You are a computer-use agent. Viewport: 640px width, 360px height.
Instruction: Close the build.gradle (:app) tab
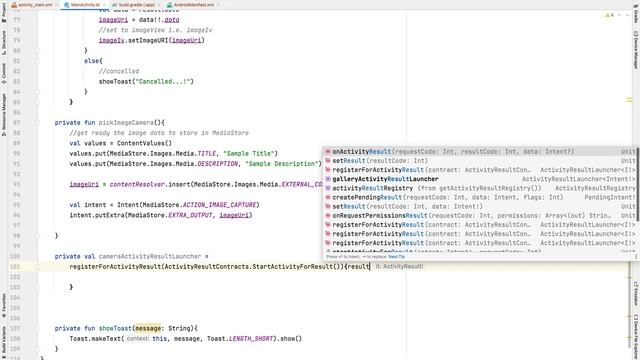(159, 5)
